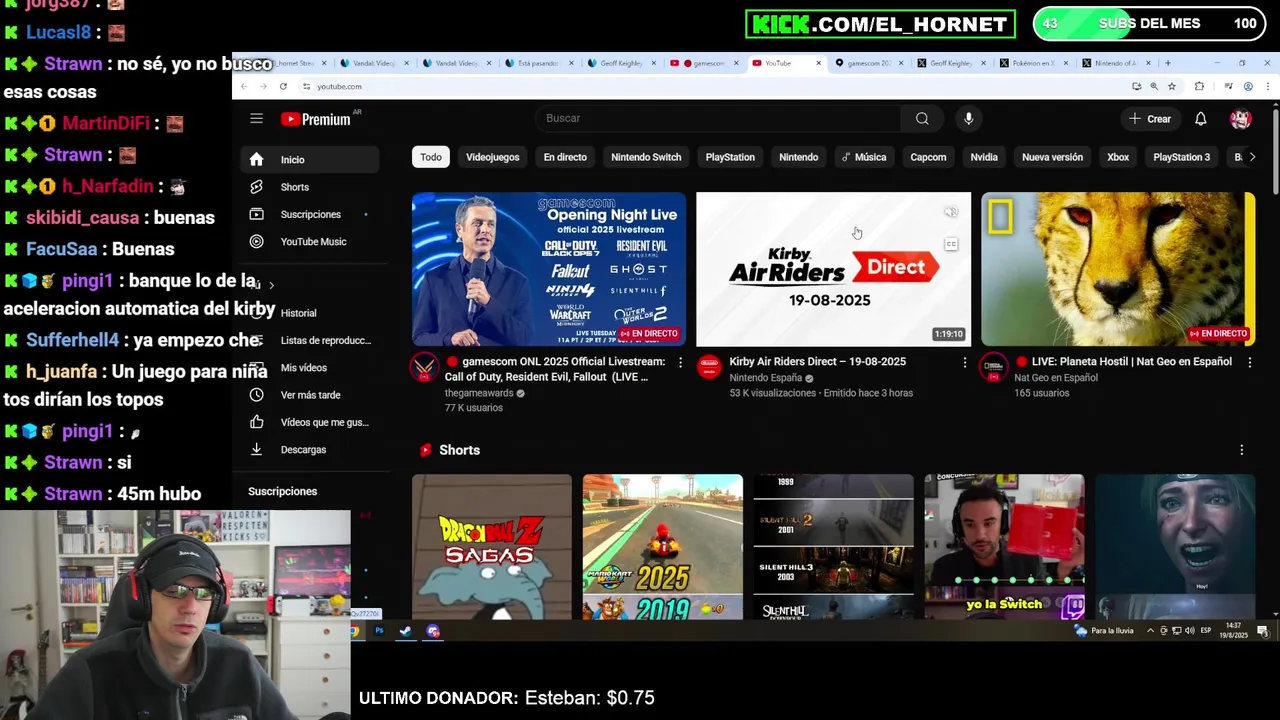
Task: Open a new browser tab
Action: click(1167, 63)
